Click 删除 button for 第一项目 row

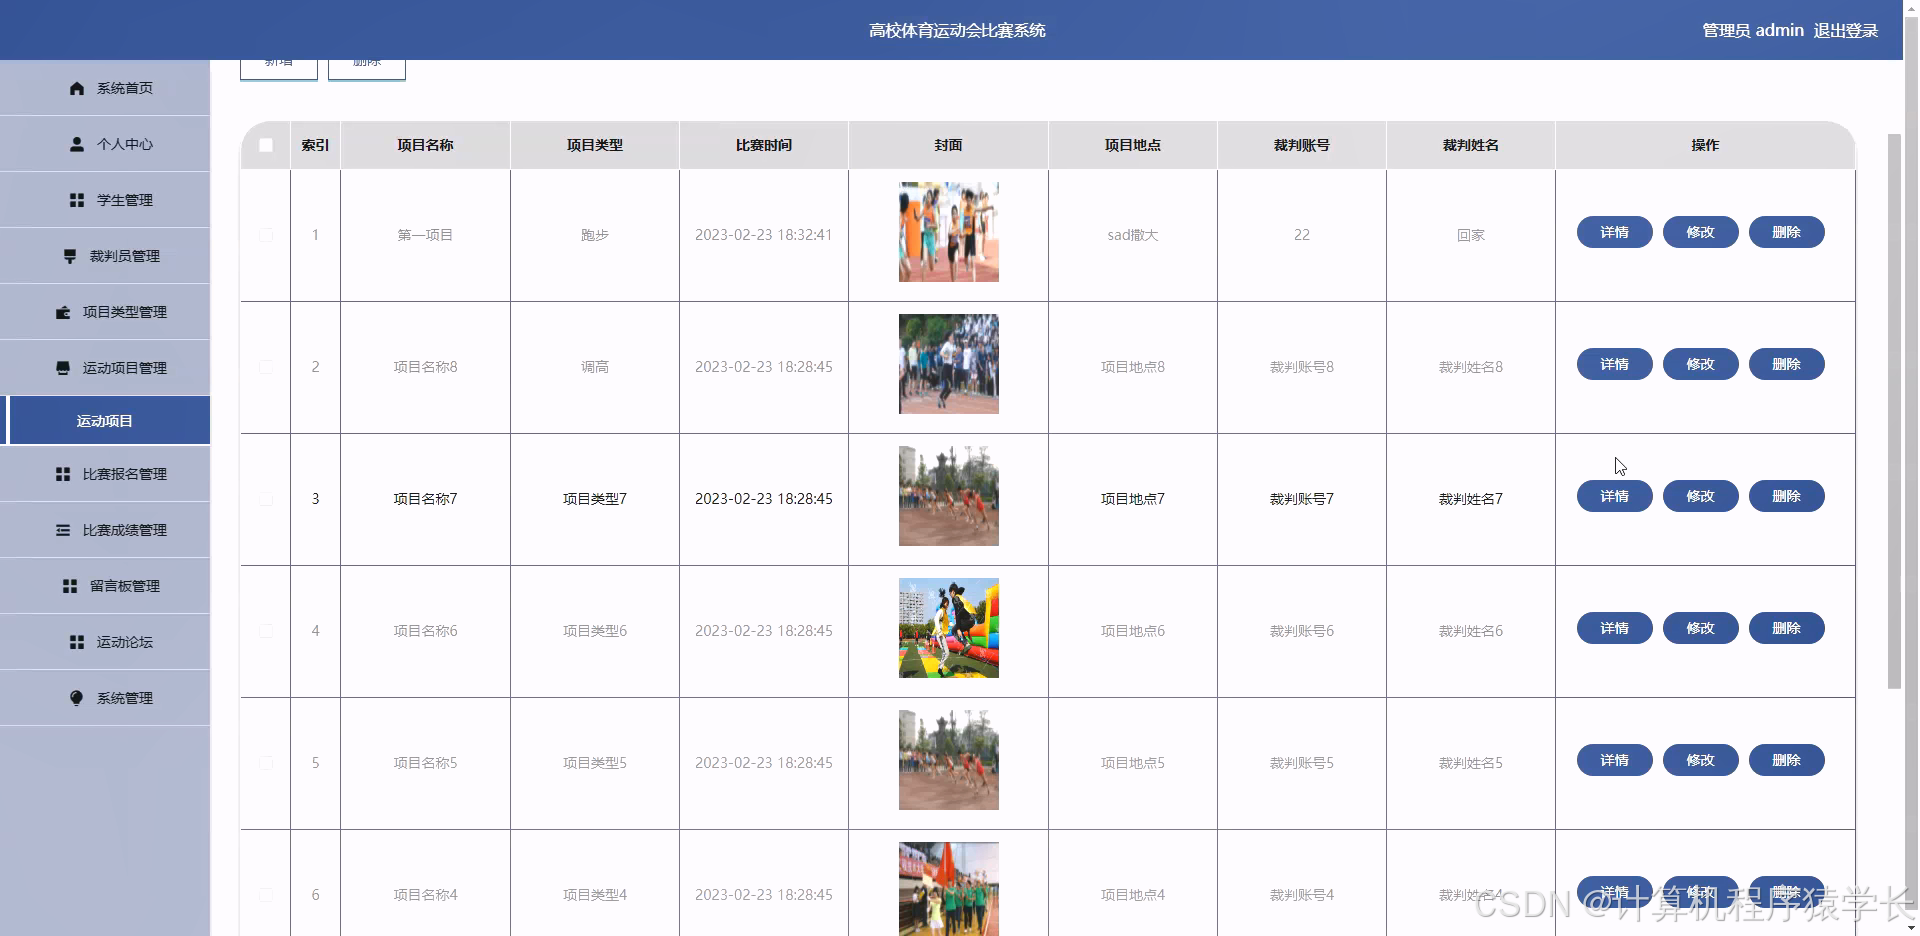tap(1786, 232)
